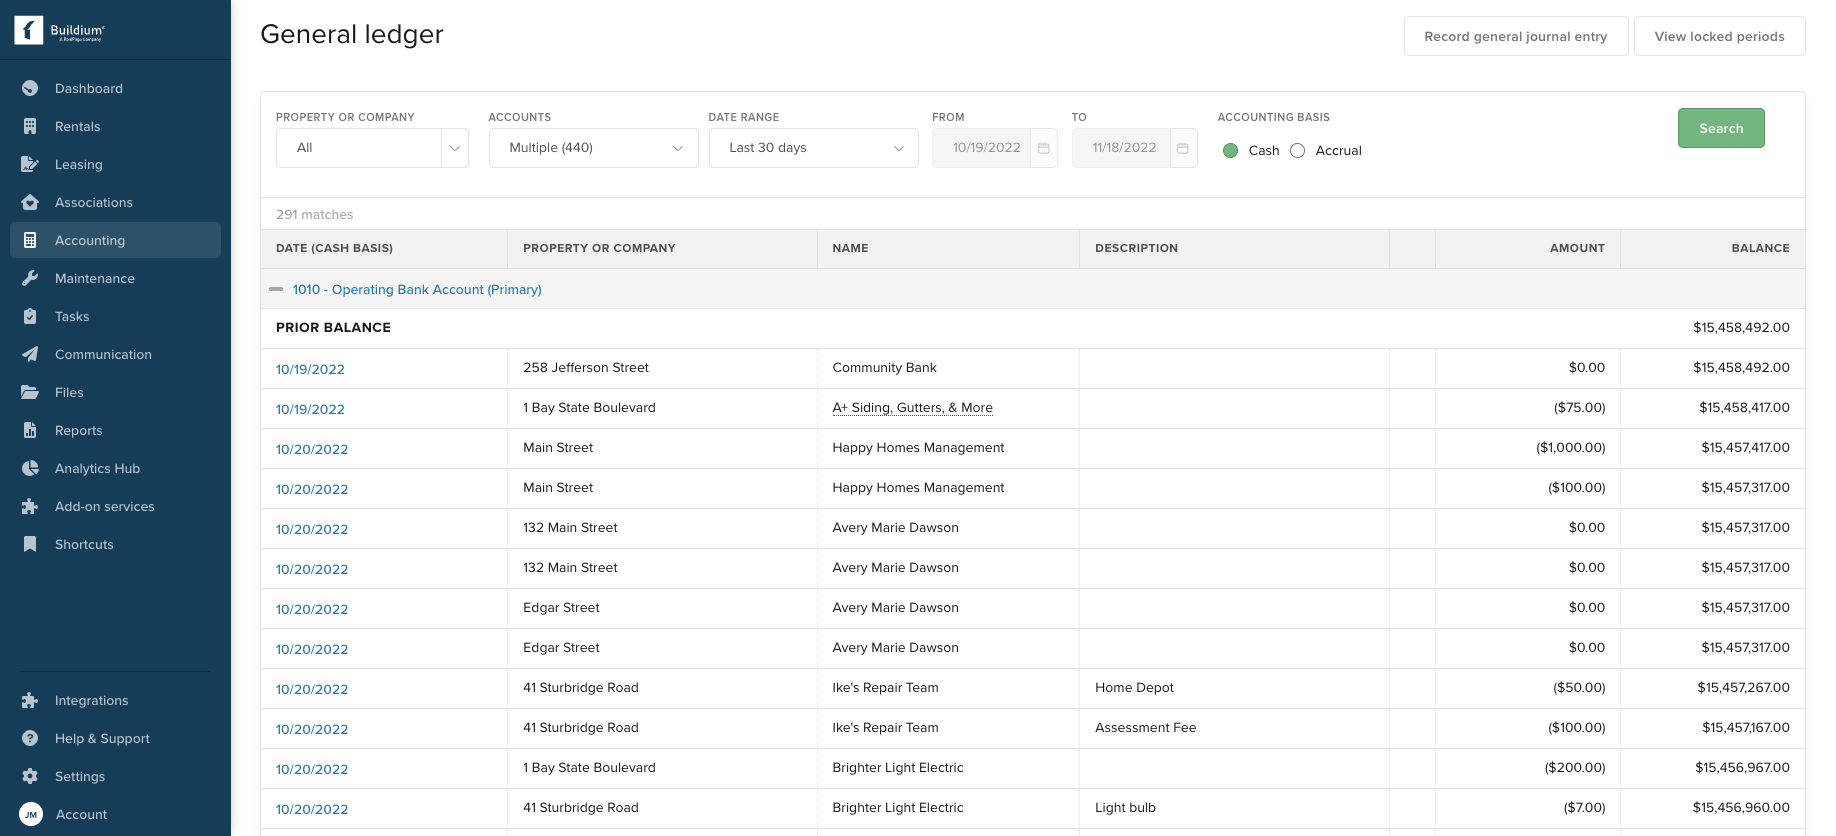
Task: Expand the Last 30 days date range dropdown
Action: pos(813,148)
